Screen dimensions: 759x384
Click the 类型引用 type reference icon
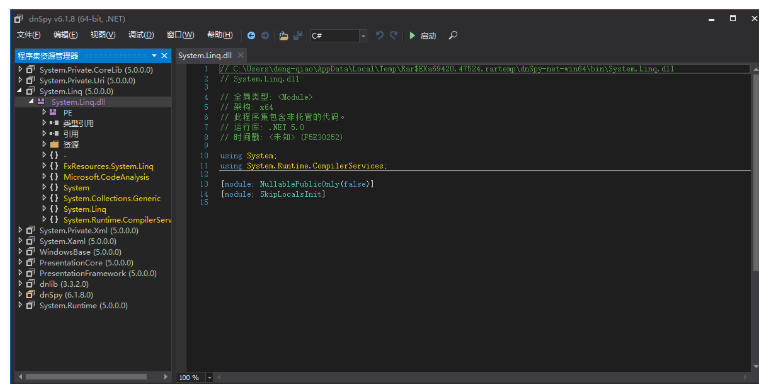point(54,123)
